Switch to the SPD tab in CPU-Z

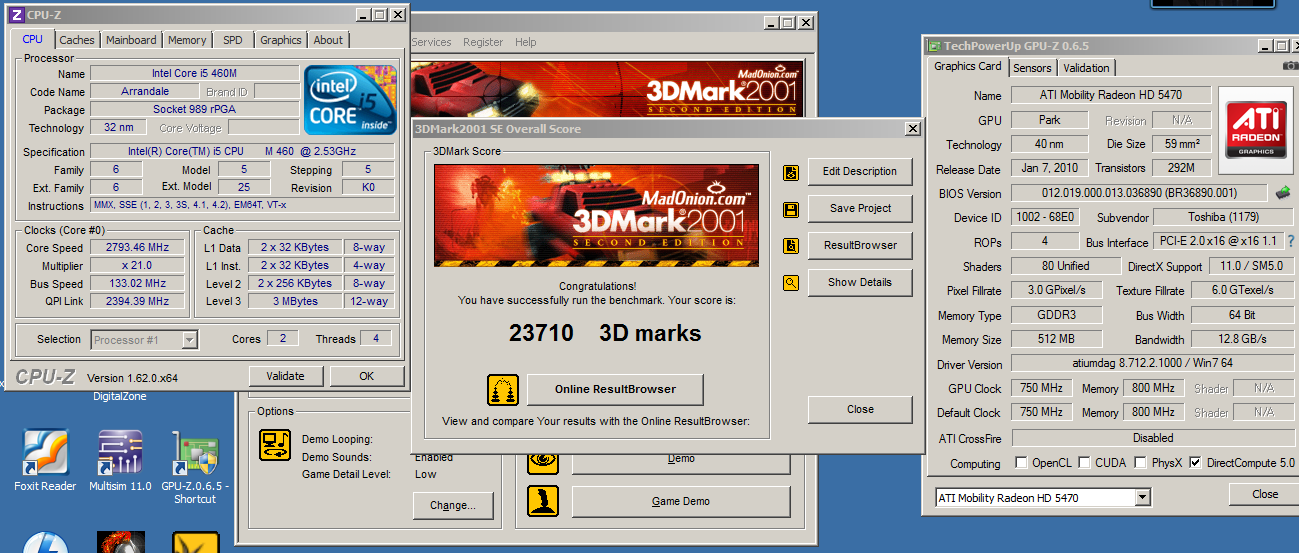pos(233,40)
